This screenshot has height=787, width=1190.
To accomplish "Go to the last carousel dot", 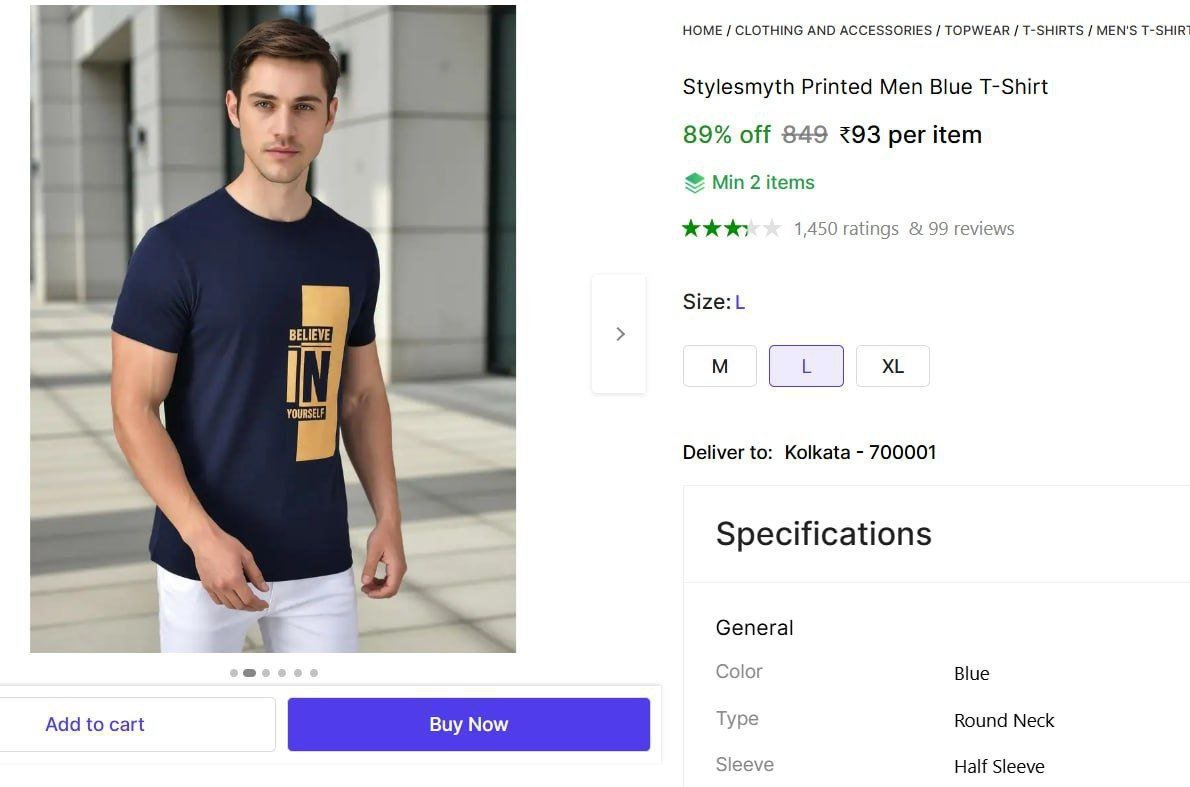I will pyautogui.click(x=314, y=673).
